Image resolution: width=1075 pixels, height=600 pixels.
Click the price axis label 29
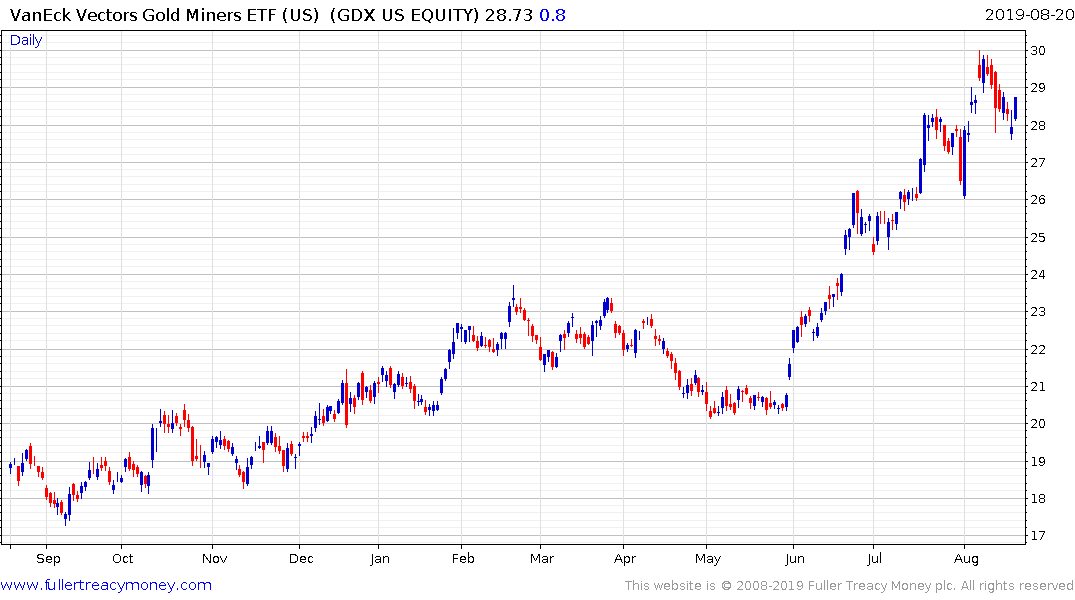(1037, 88)
